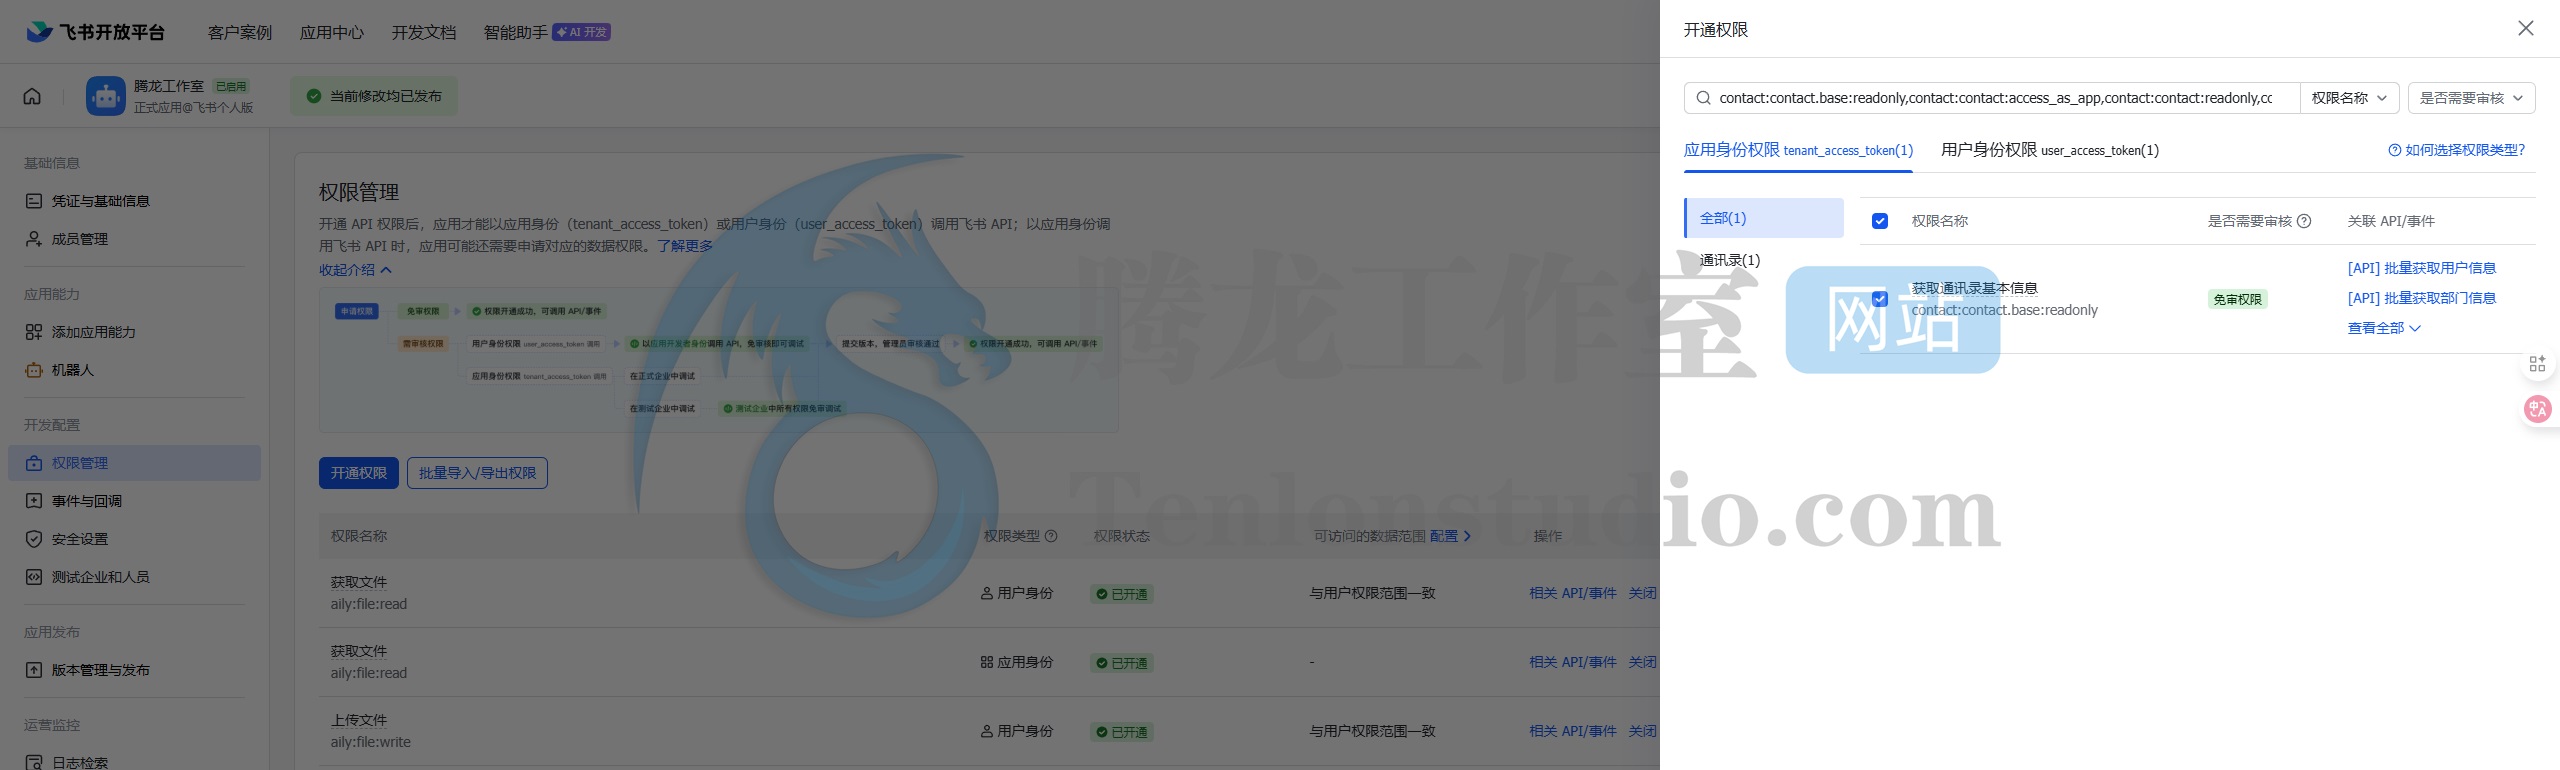Click the floating grid widget icon
This screenshot has height=770, width=2560.
click(x=2537, y=364)
